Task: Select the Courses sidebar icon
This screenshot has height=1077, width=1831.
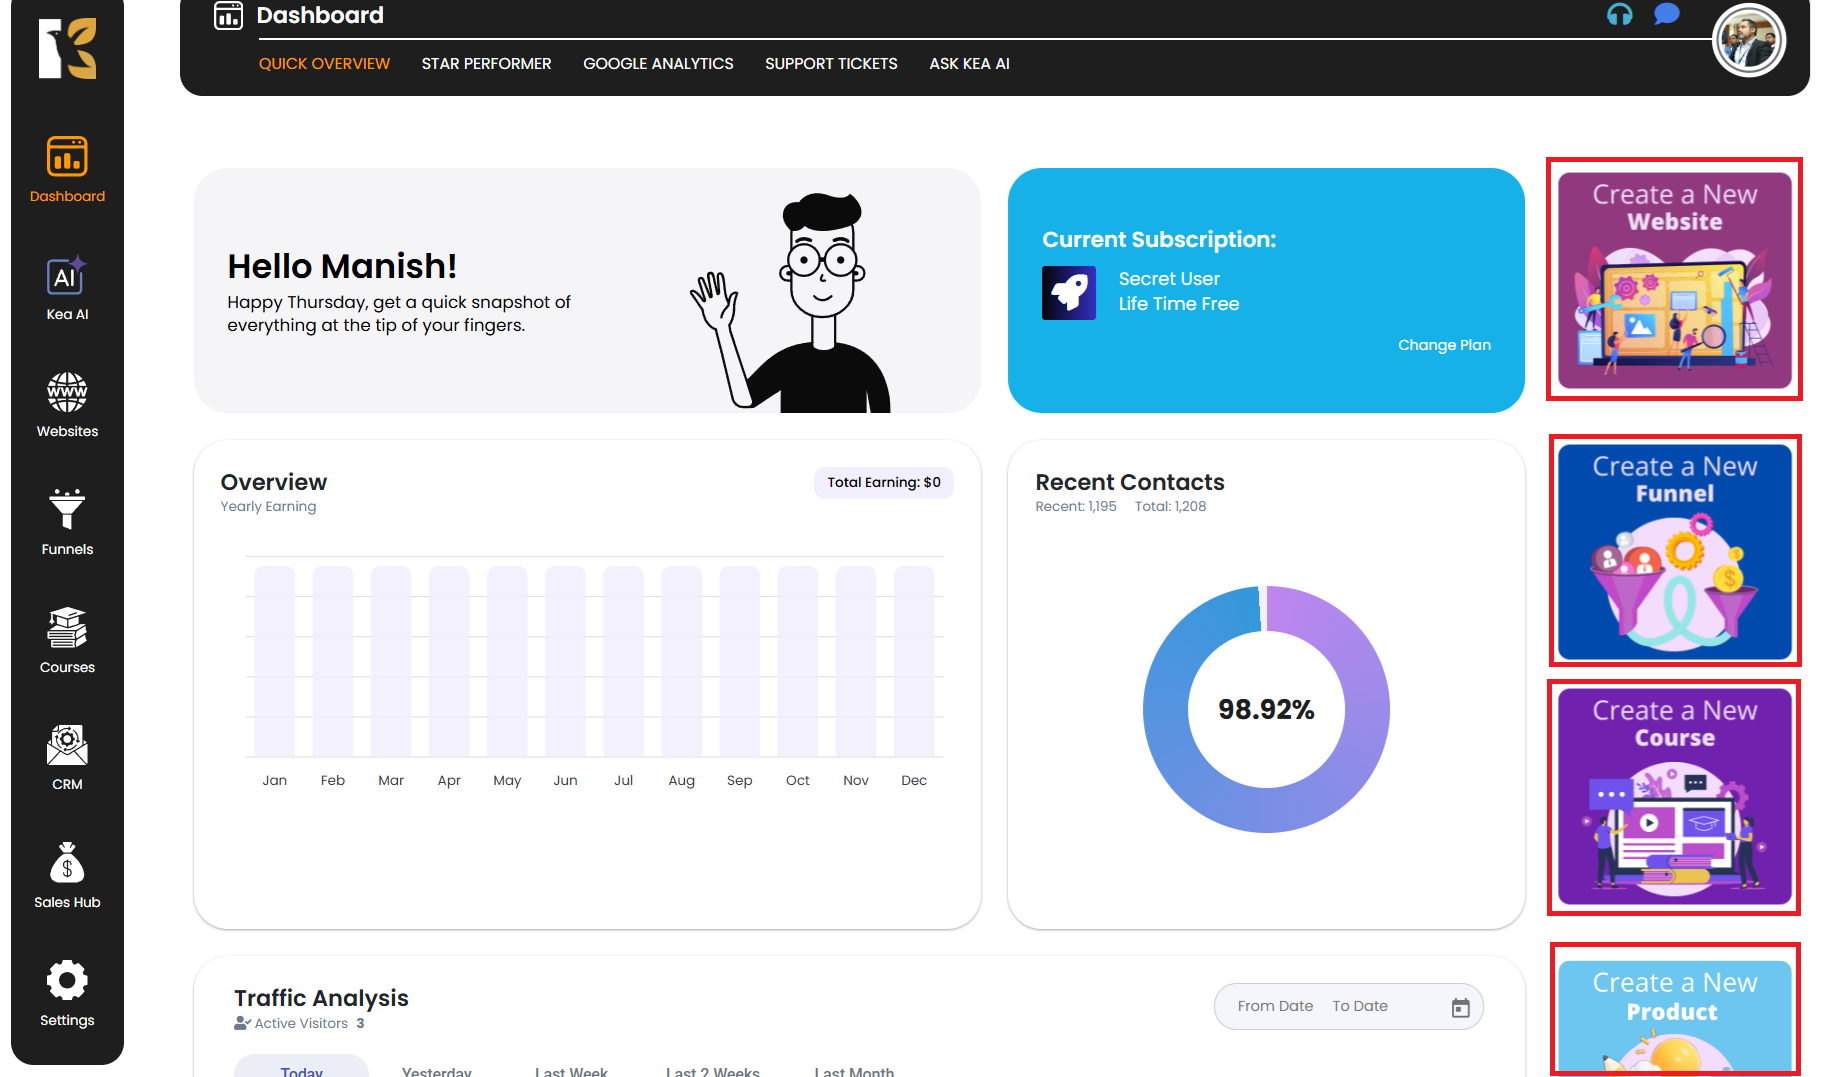Action: 67,628
